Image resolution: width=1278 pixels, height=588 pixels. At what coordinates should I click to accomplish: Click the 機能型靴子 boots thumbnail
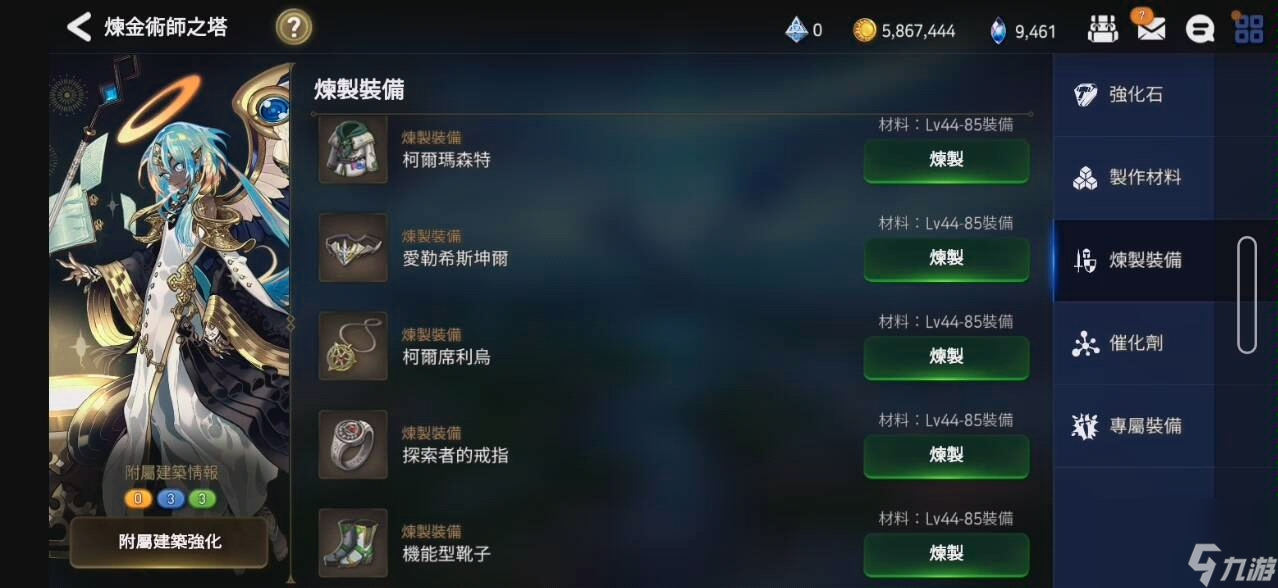coord(353,543)
